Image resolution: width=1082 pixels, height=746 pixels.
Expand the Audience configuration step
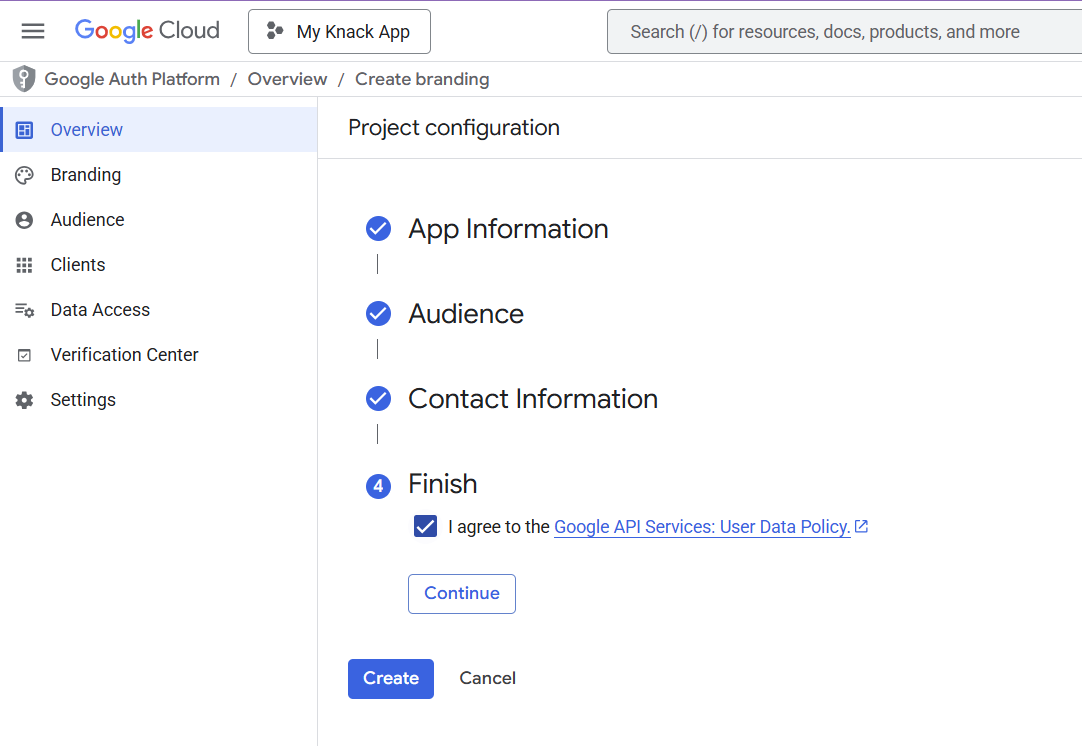coord(466,314)
